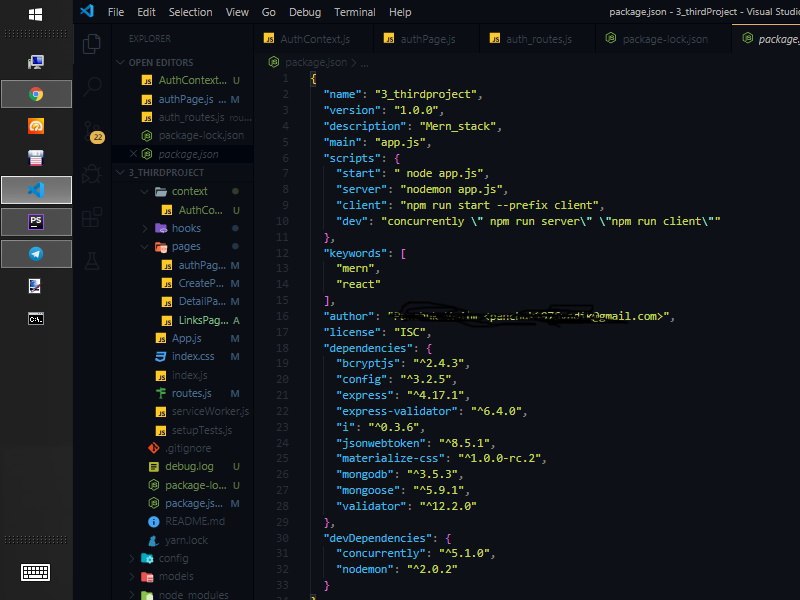Collapse the Open Editors section
Image resolution: width=800 pixels, height=600 pixels.
[120, 62]
